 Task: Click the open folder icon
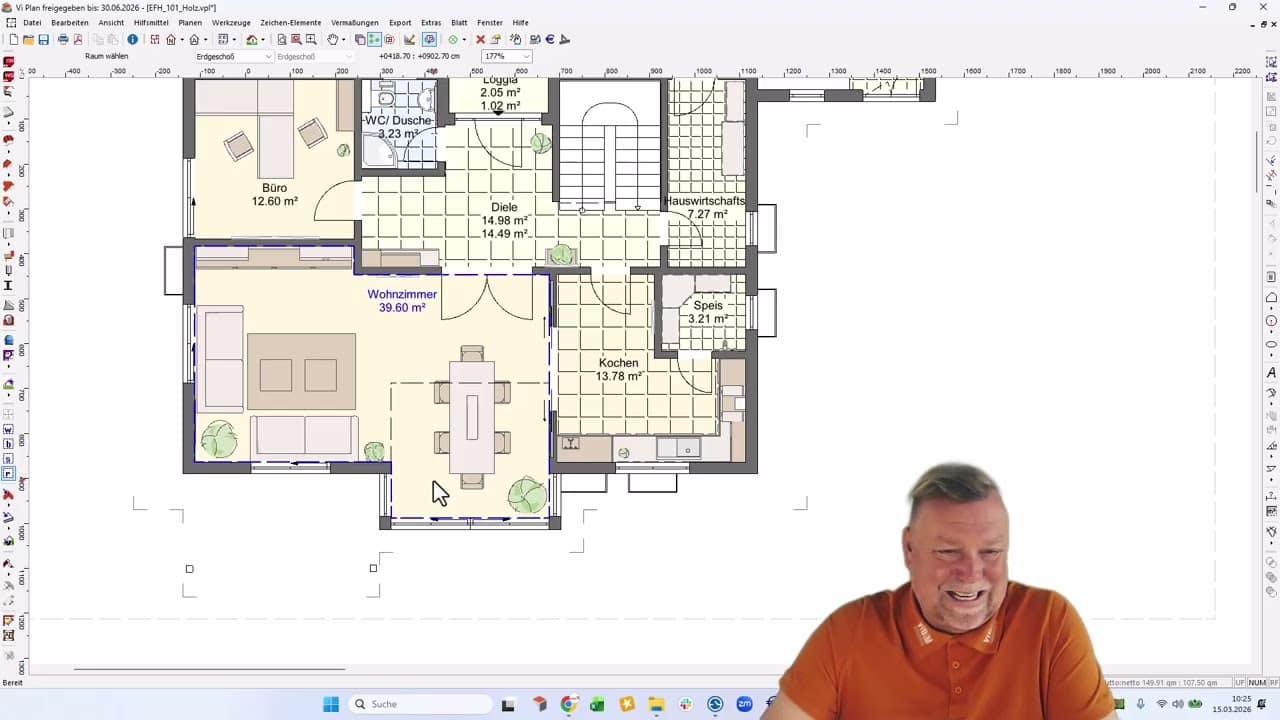click(28, 40)
